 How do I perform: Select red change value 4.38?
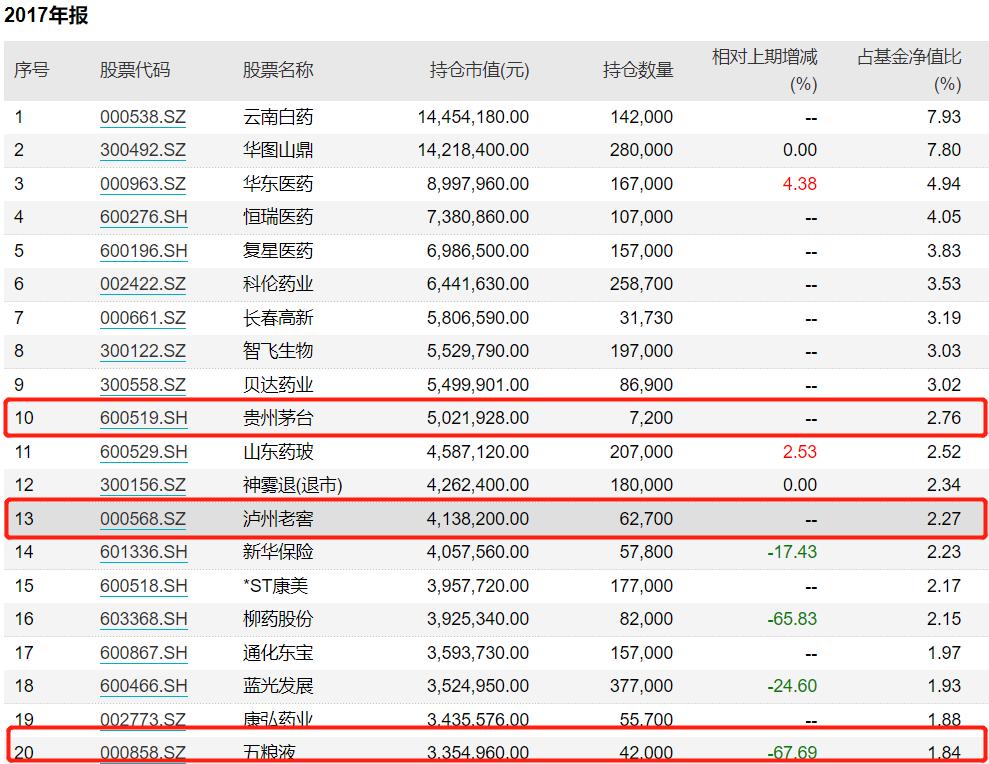[x=800, y=184]
